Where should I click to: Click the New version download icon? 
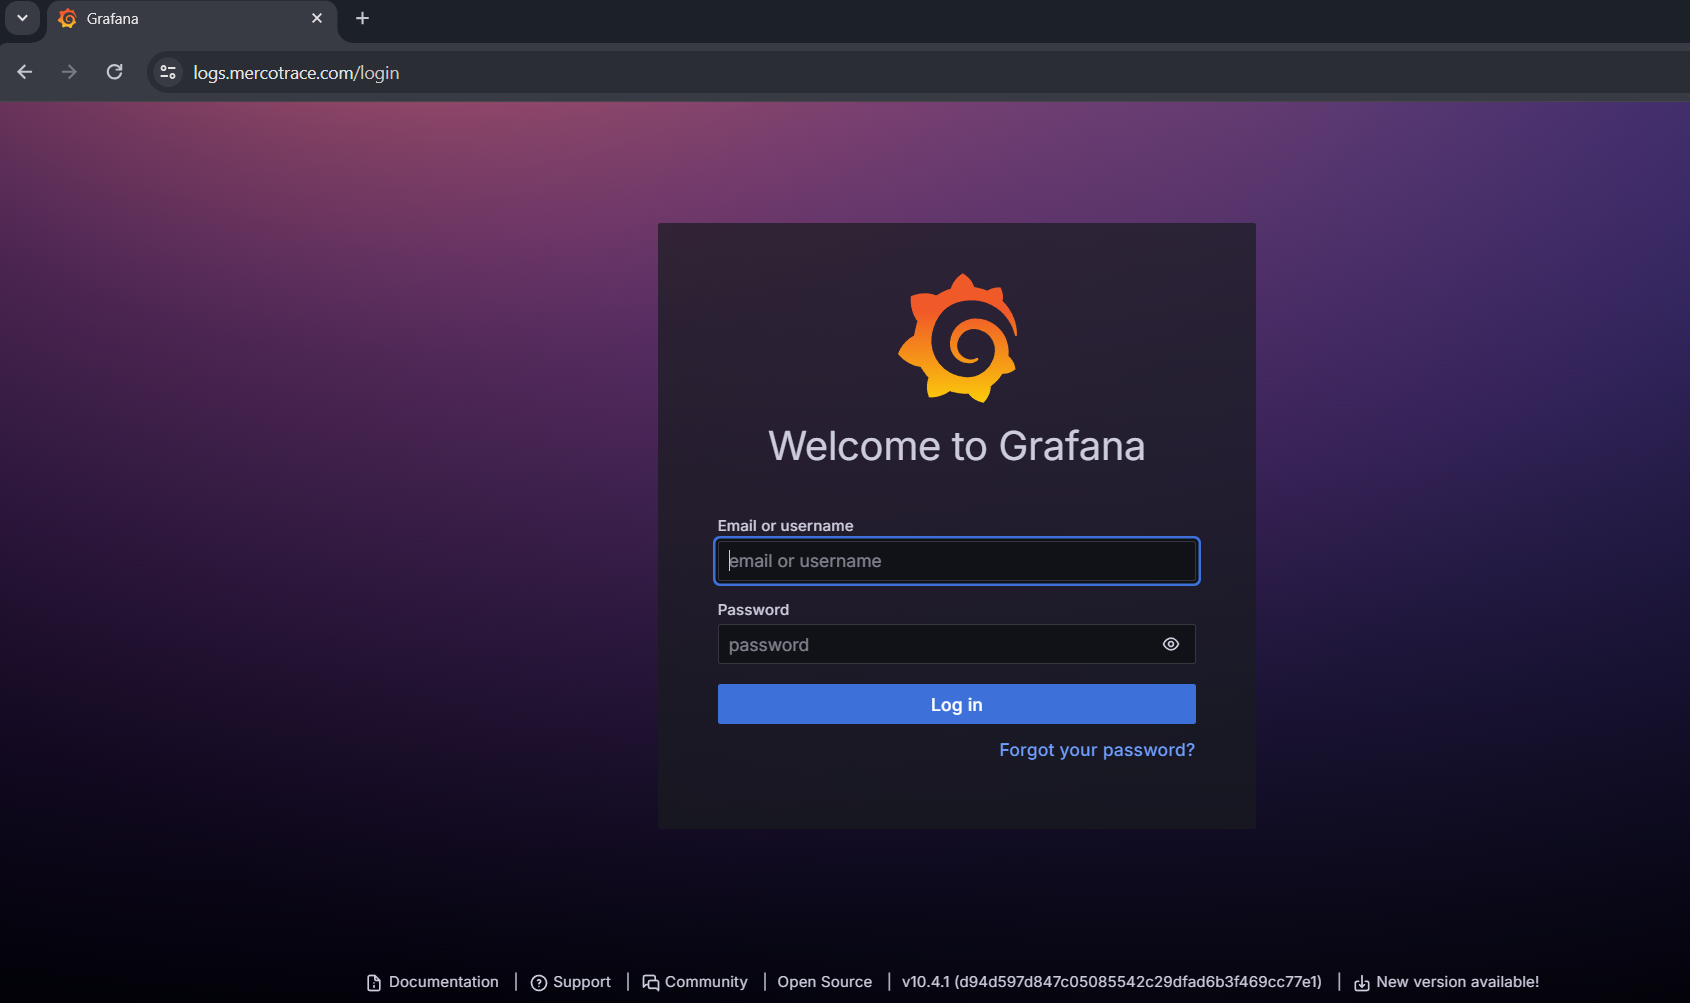(1362, 983)
